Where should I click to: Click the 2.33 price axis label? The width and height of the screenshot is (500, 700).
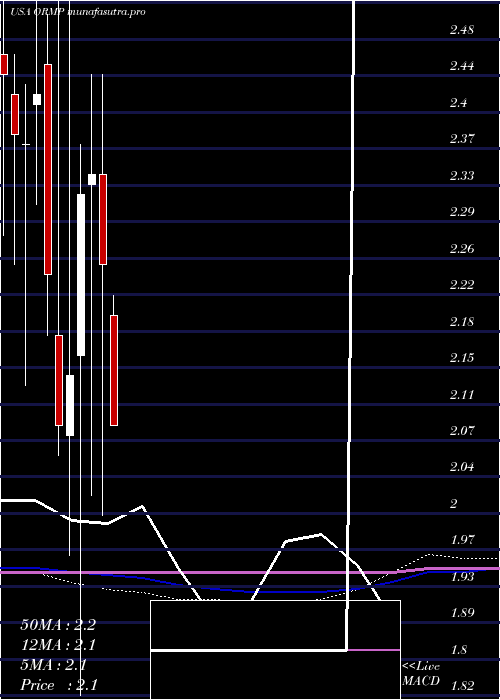pyautogui.click(x=462, y=175)
